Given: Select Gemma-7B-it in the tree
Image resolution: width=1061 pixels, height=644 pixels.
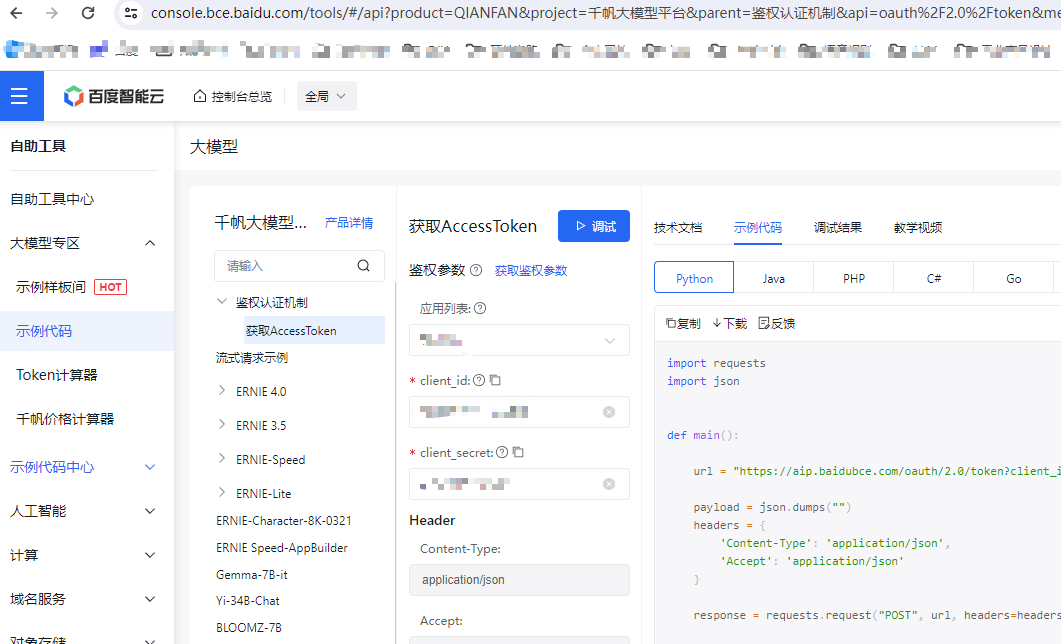Looking at the screenshot, I should tap(252, 575).
